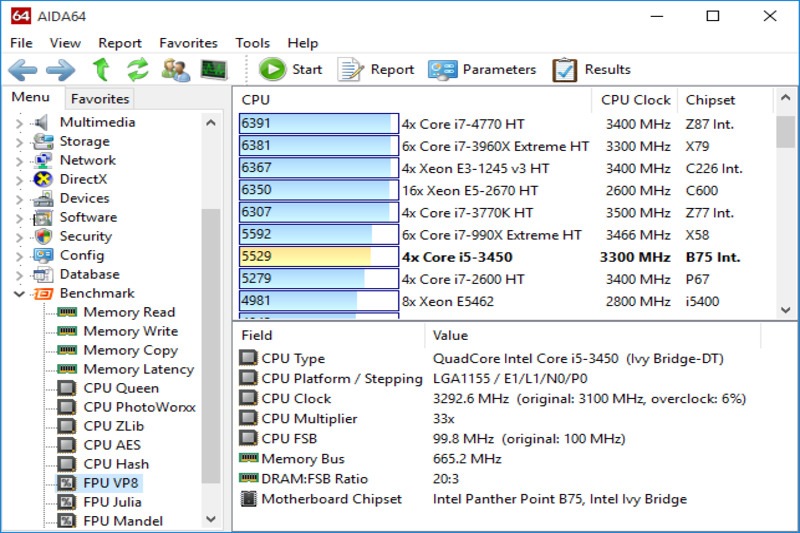Click the blue Forward arrow in toolbar
This screenshot has height=533, width=800.
[60, 70]
